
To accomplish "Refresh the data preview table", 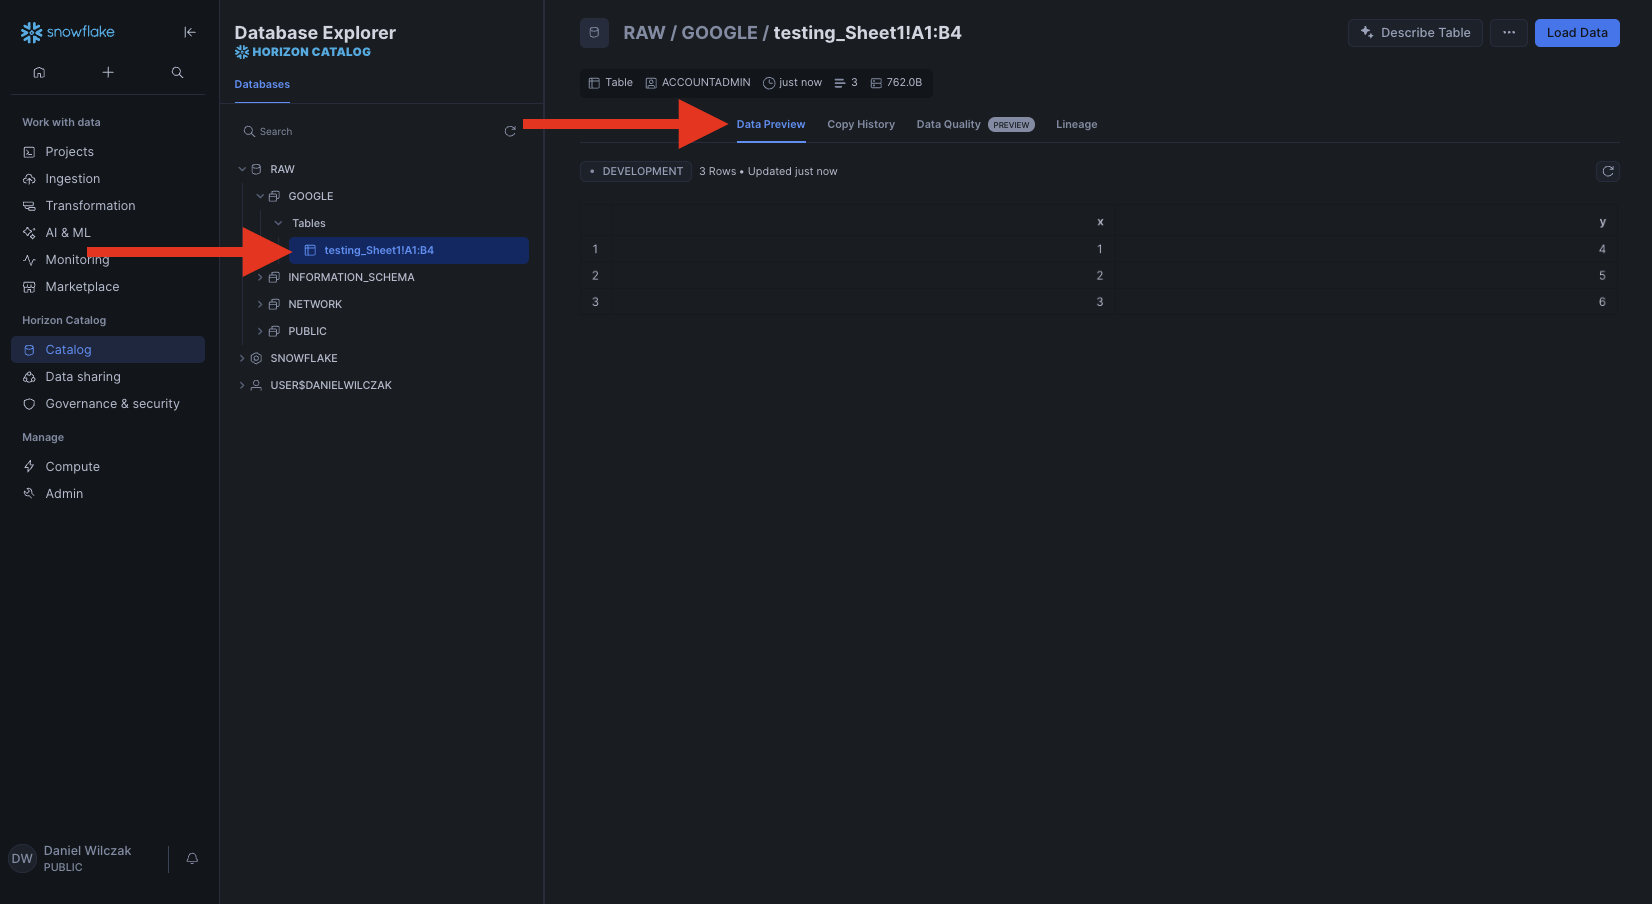I will [1607, 171].
